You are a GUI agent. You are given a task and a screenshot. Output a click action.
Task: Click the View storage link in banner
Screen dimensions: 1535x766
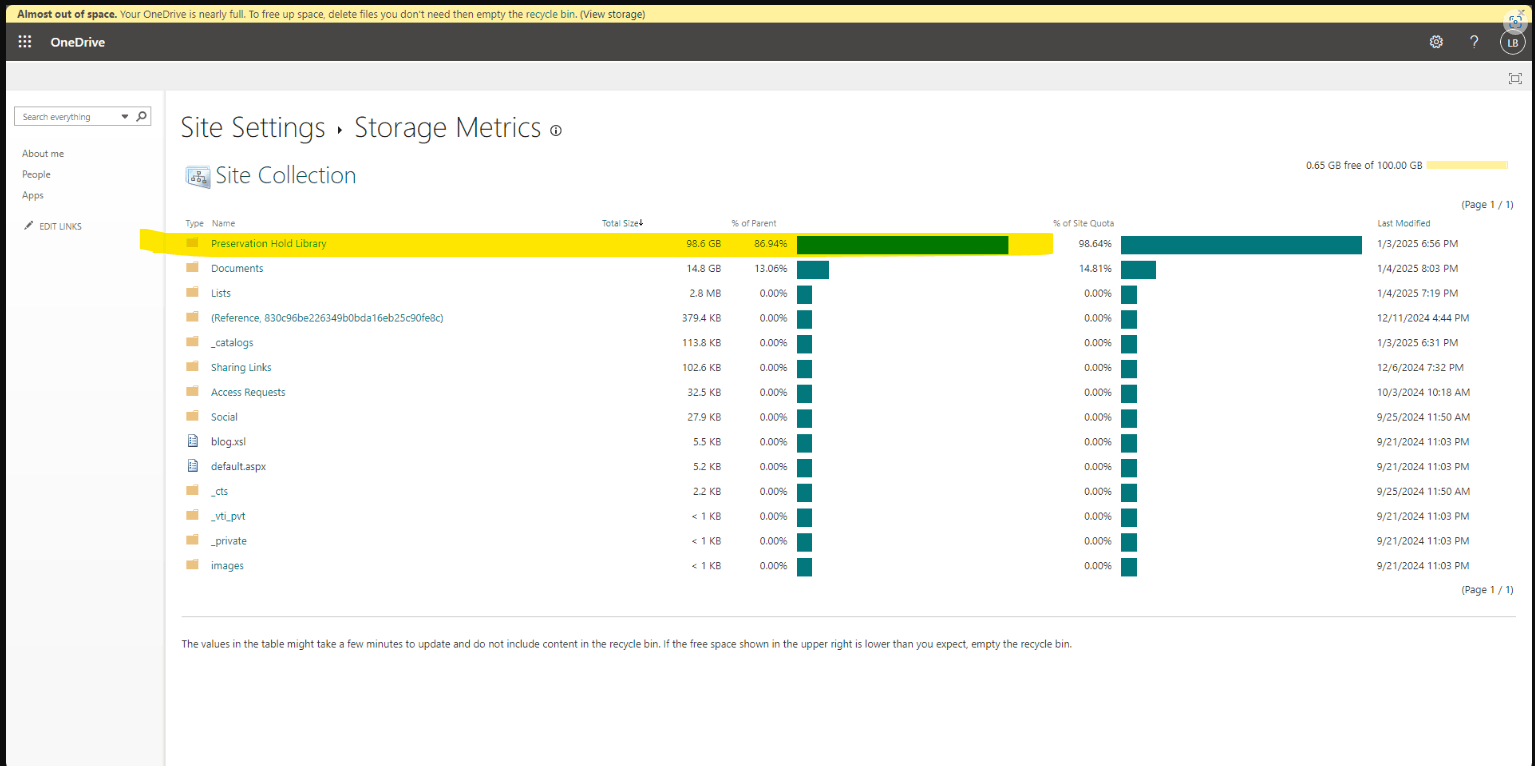pos(612,14)
